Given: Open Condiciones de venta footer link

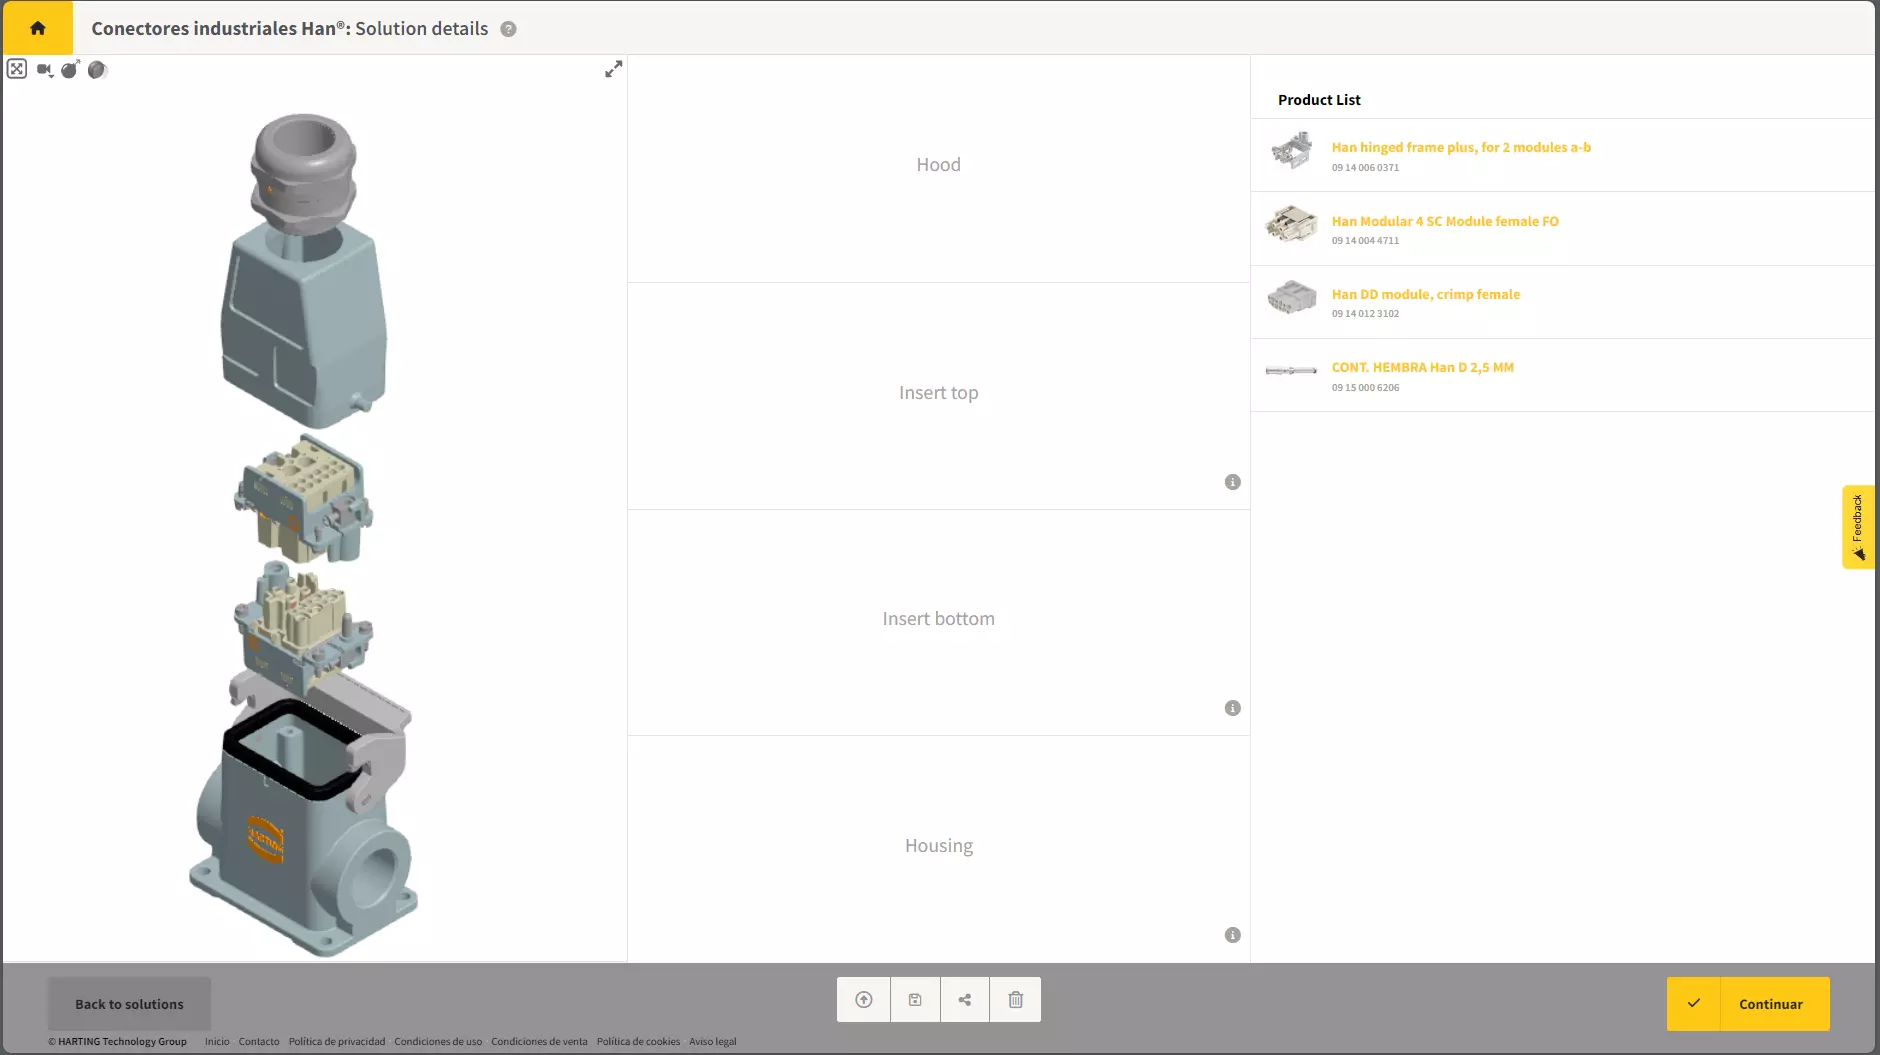Looking at the screenshot, I should (x=539, y=1041).
